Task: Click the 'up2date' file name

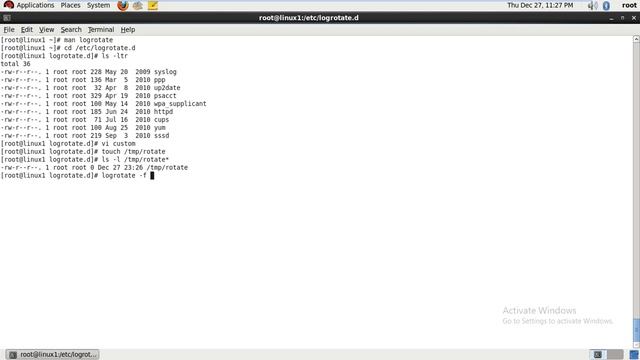Action: click(x=167, y=88)
